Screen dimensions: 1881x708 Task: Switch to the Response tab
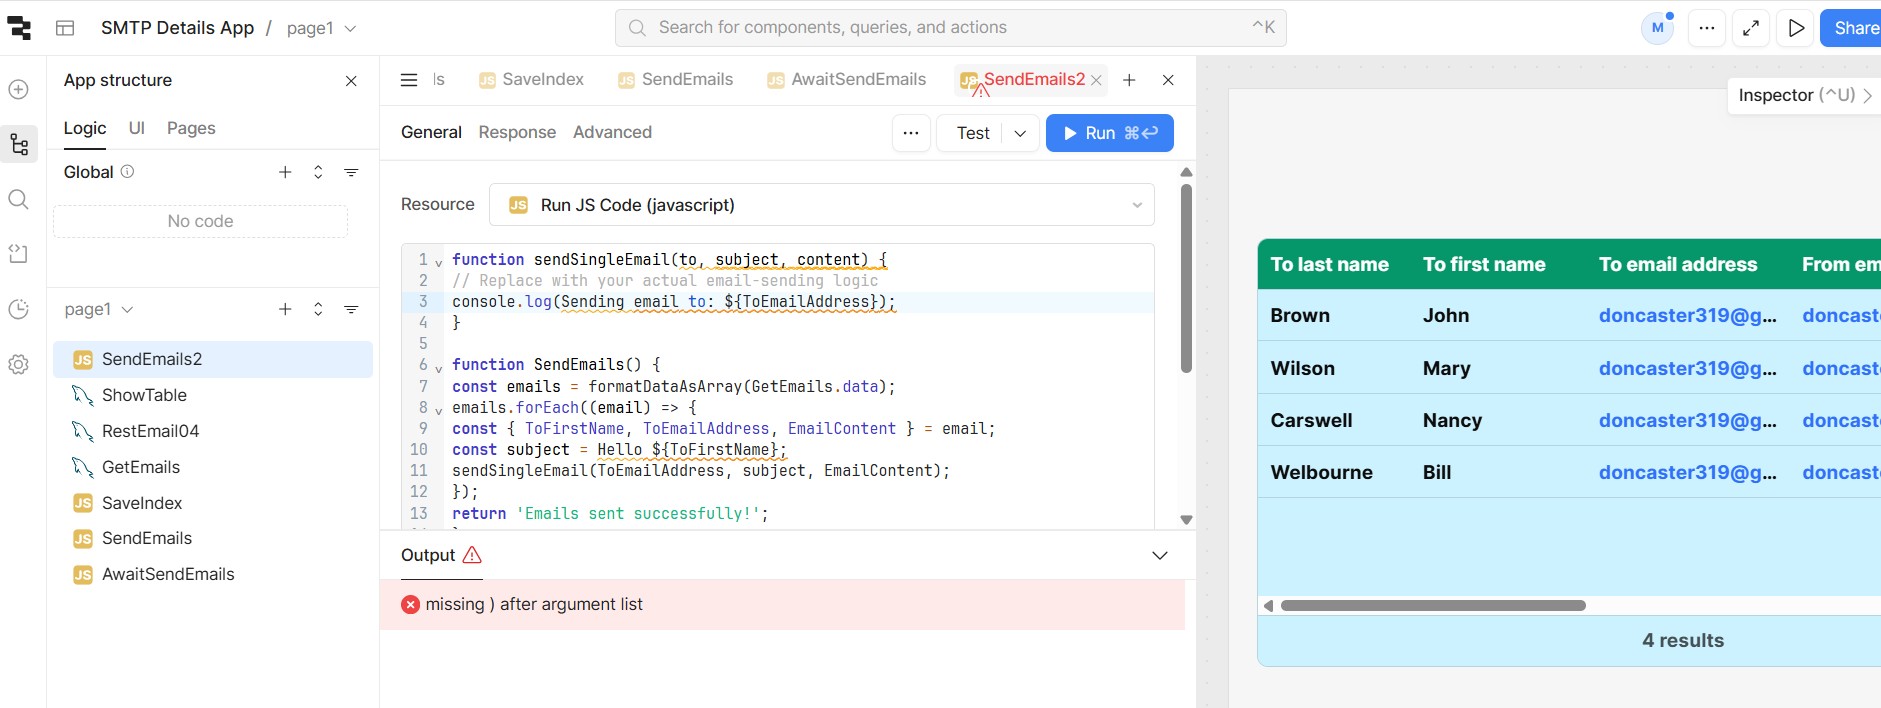tap(517, 132)
